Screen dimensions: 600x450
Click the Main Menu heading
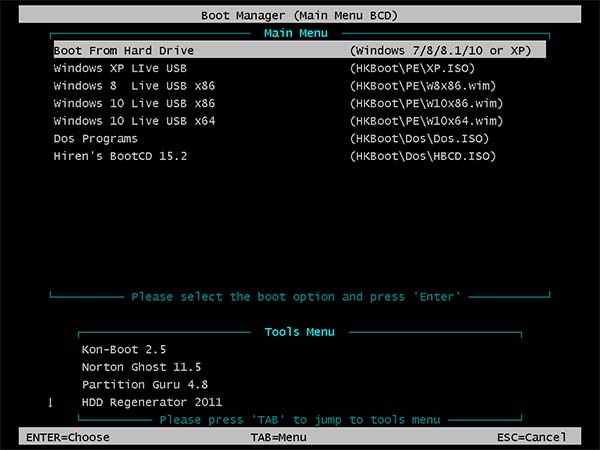[x=296, y=33]
